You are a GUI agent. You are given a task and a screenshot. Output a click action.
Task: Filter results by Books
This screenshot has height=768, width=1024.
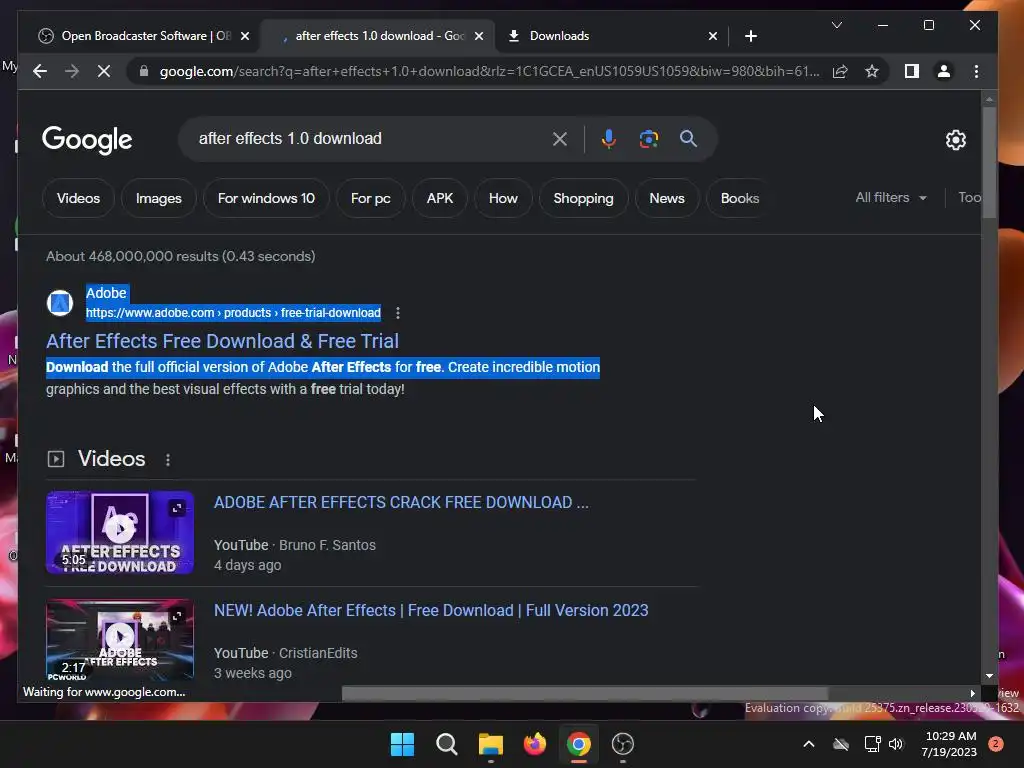point(740,198)
